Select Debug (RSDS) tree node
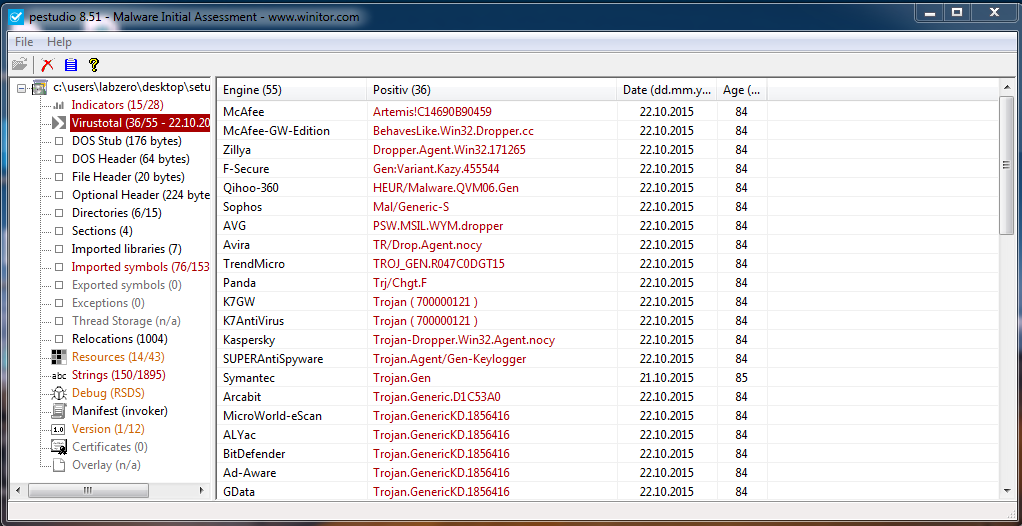 tap(108, 393)
